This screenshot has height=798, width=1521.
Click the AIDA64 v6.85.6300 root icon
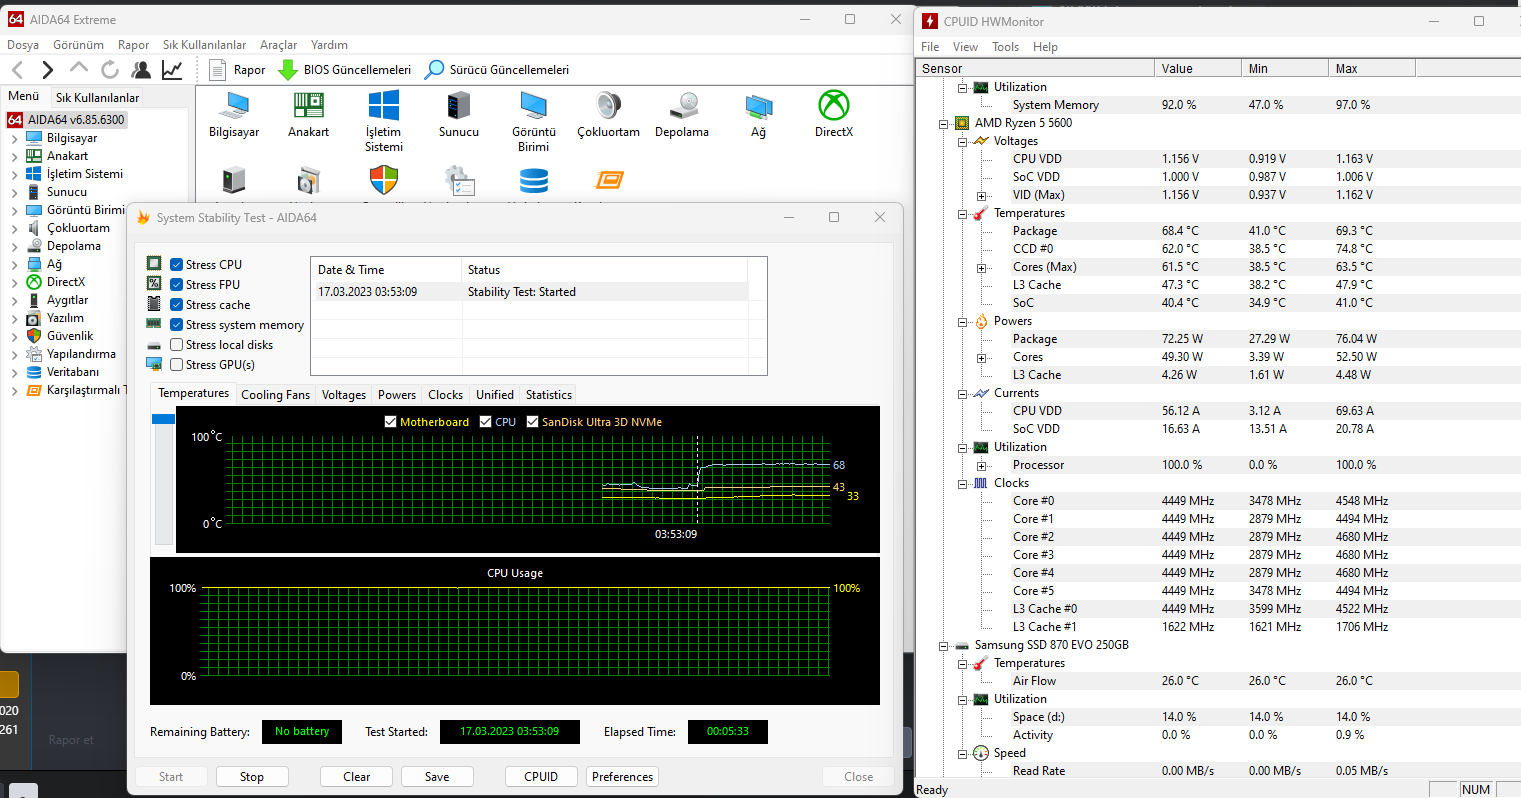pos(15,120)
